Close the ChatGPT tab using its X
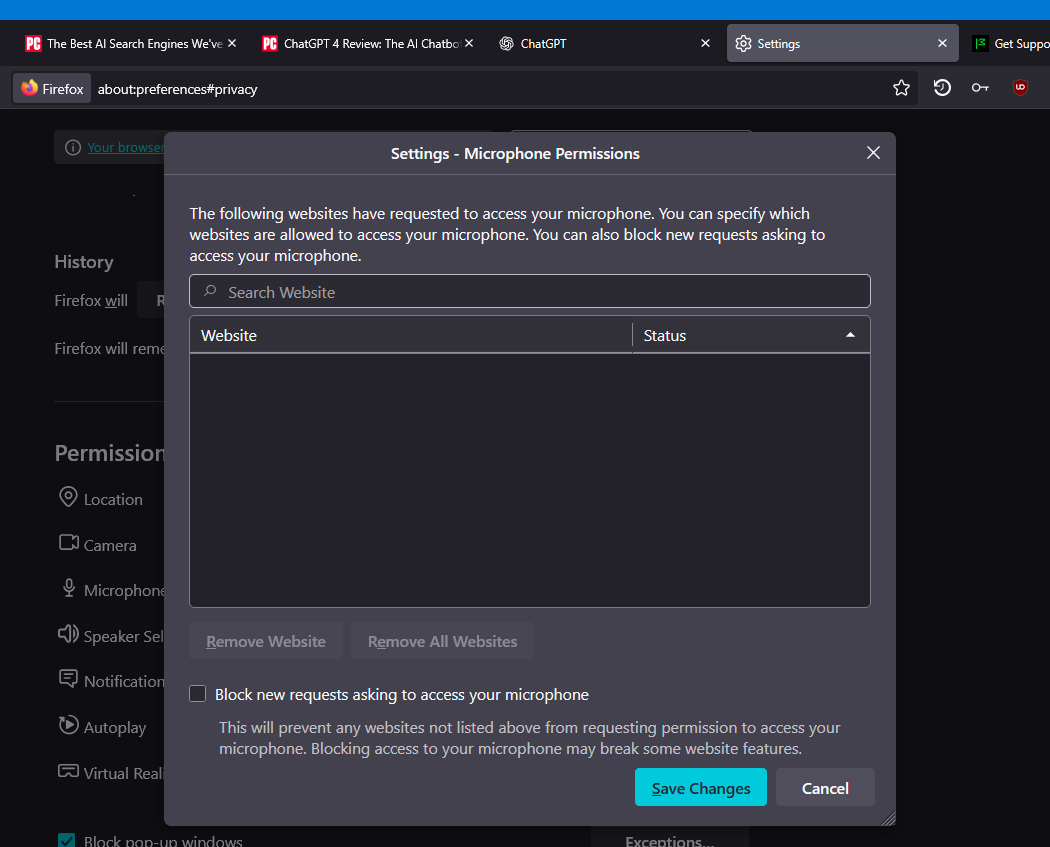The height and width of the screenshot is (847, 1050). point(705,44)
